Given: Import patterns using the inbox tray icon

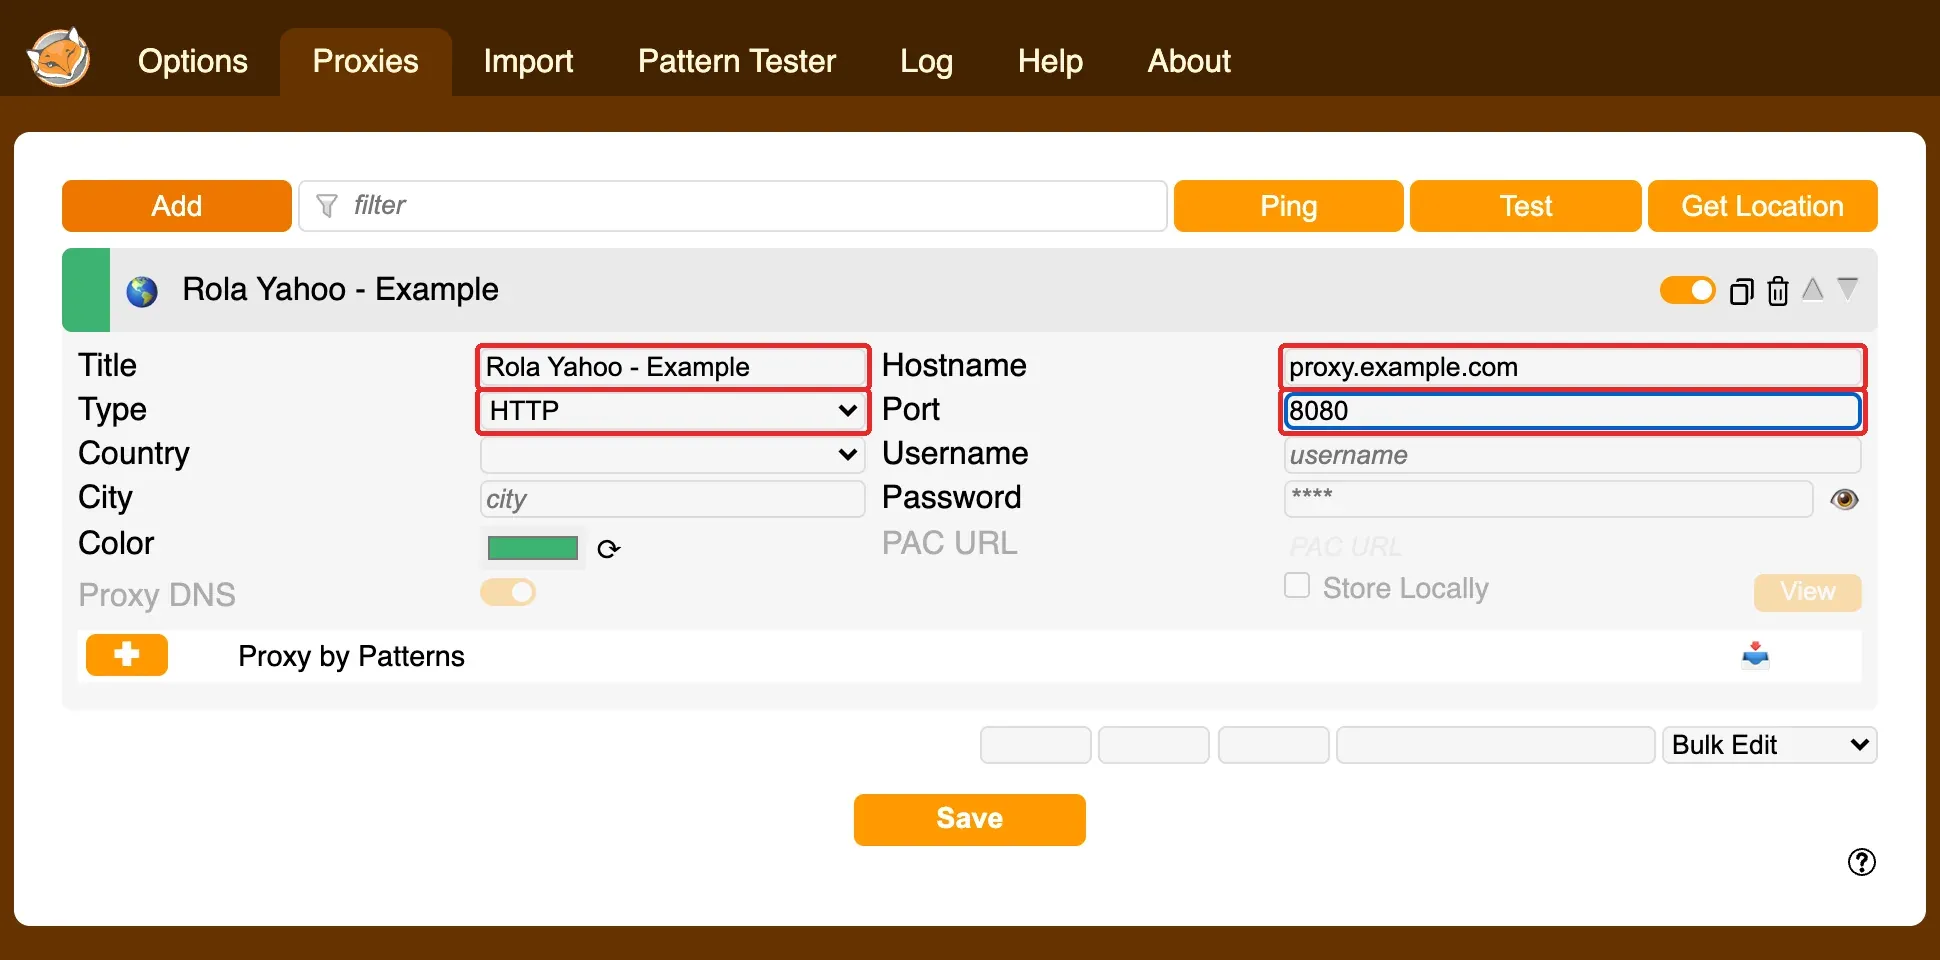Looking at the screenshot, I should tap(1755, 655).
